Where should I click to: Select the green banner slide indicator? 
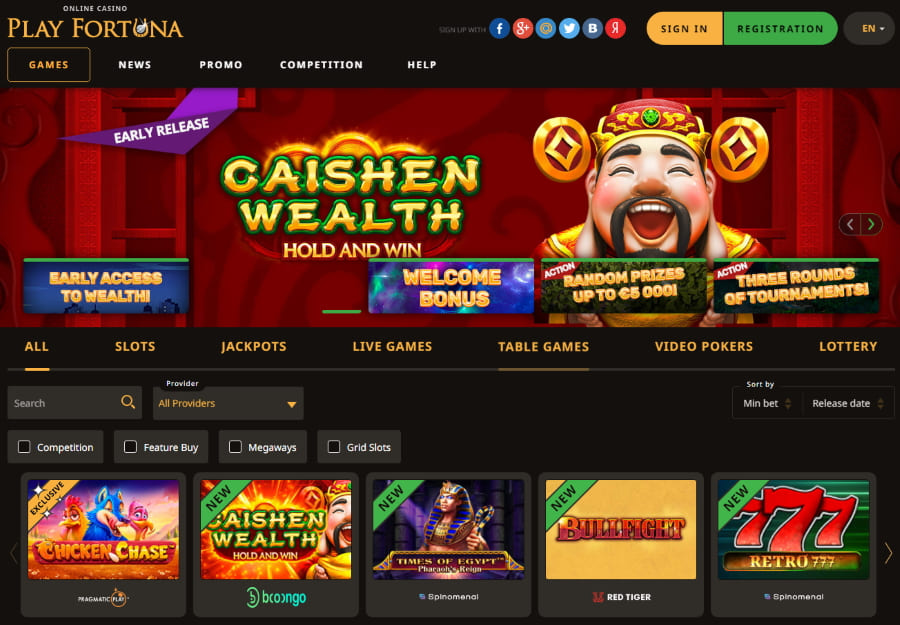342,312
